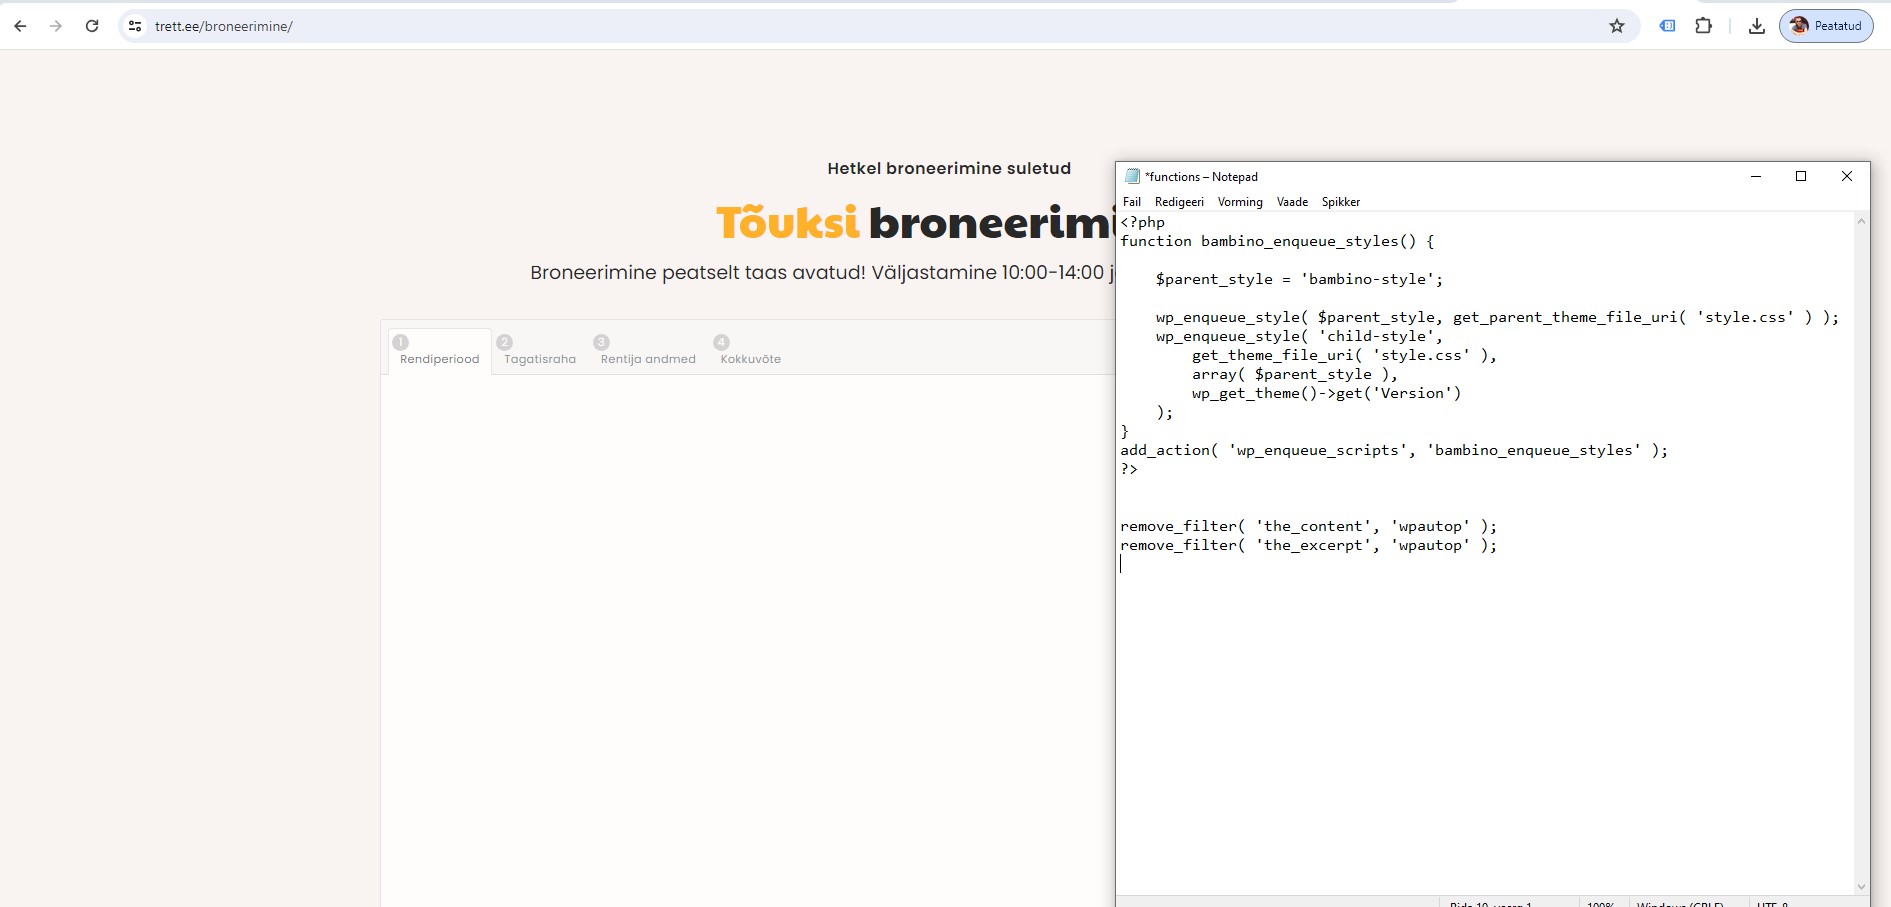The width and height of the screenshot is (1891, 907).
Task: Open browser extensions puzzle icon
Action: [1704, 26]
